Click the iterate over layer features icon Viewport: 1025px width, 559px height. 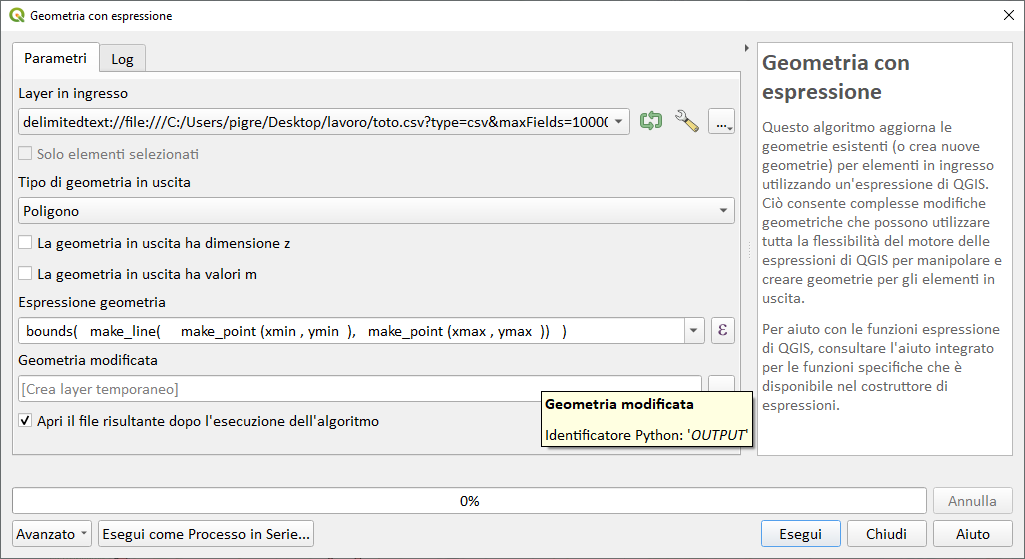[x=651, y=121]
